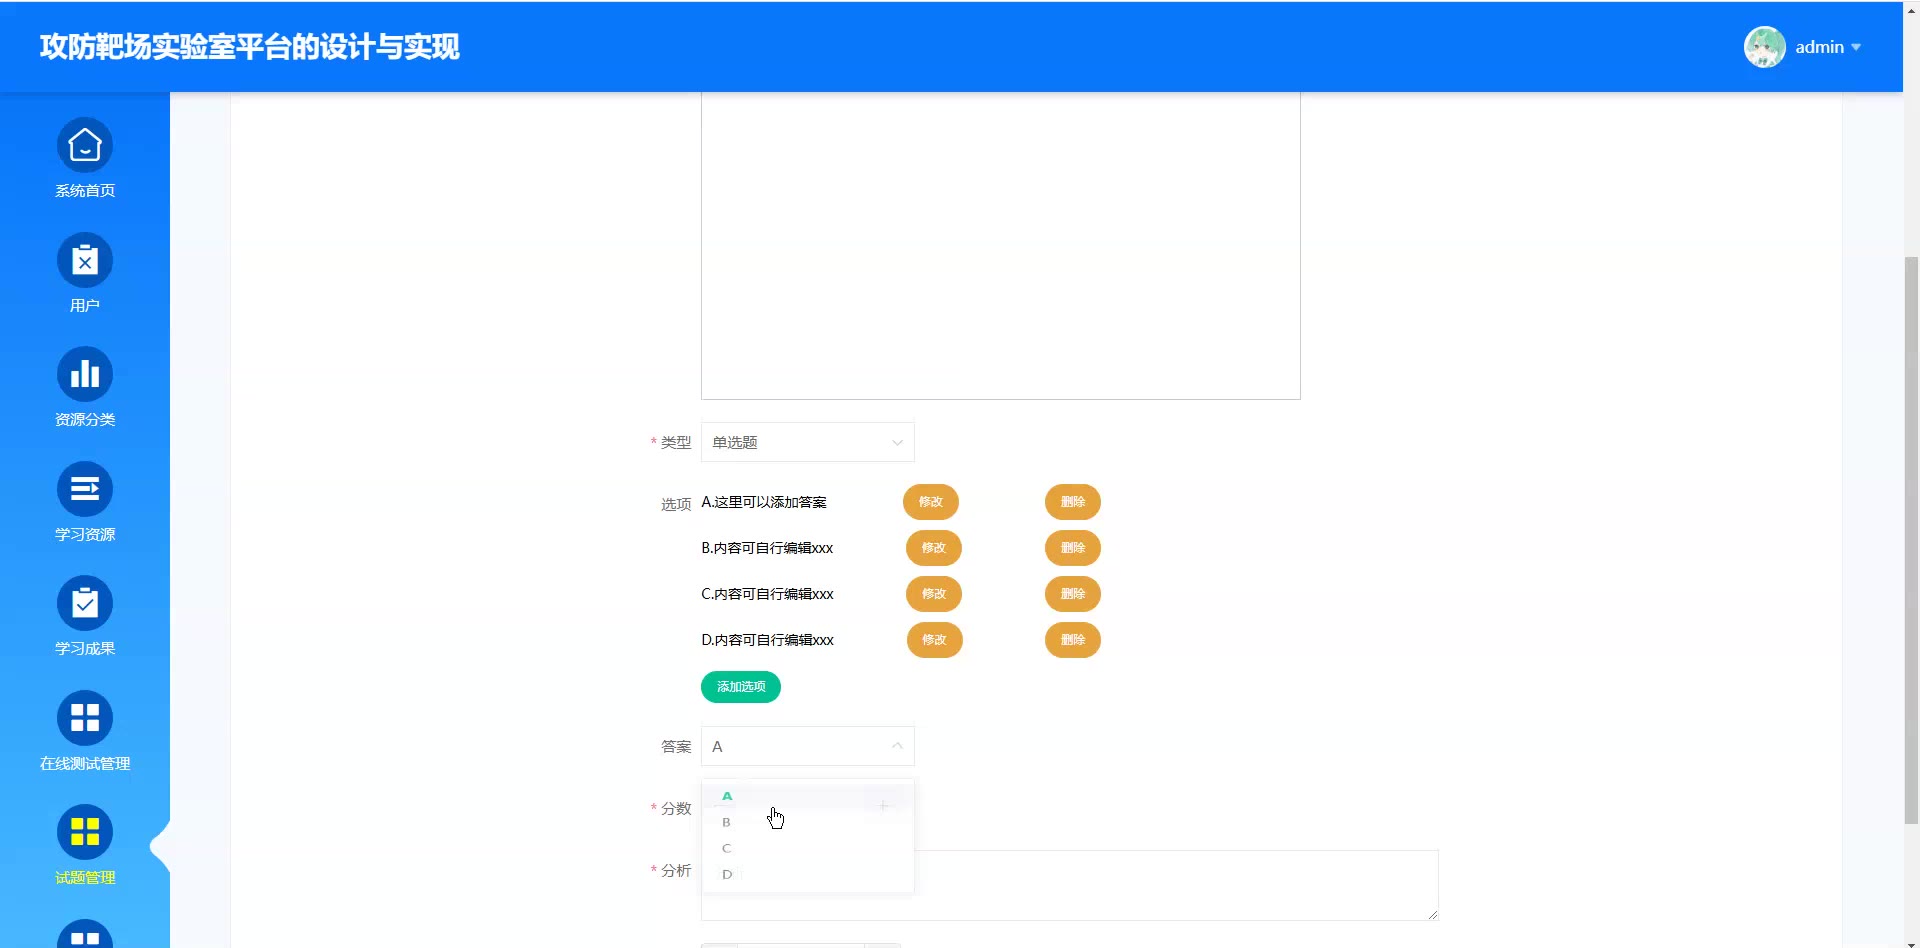Screen dimensions: 1920x948
Task: Click the 类型 field label
Action: (x=676, y=442)
